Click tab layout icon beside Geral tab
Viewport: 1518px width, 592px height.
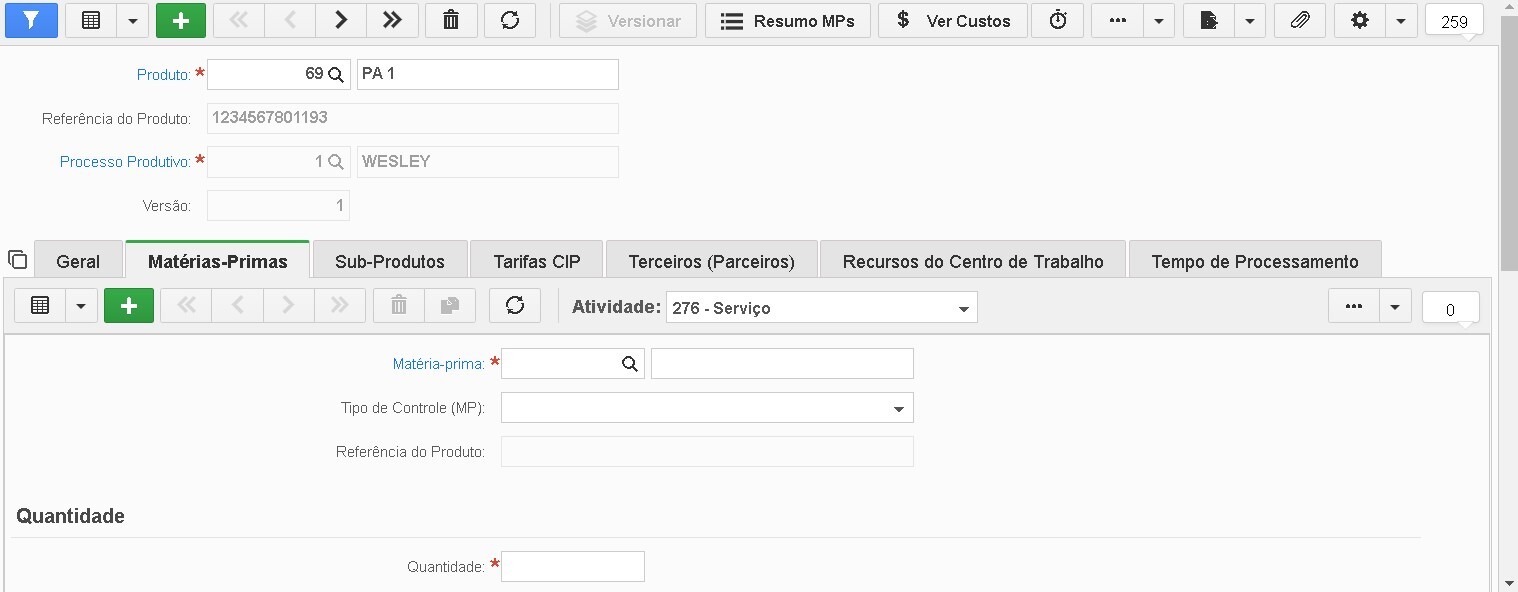(17, 260)
